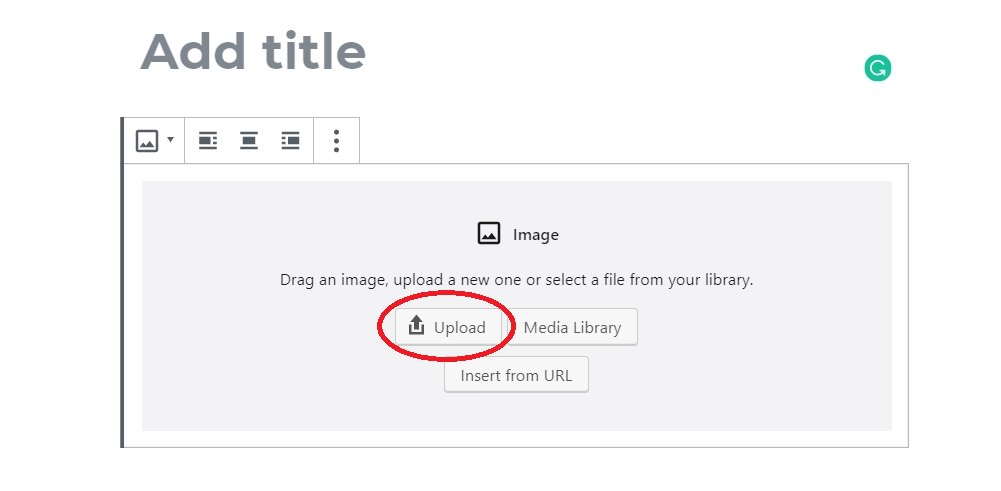1001x491 pixels.
Task: Choose Insert from URL
Action: pyautogui.click(x=516, y=376)
